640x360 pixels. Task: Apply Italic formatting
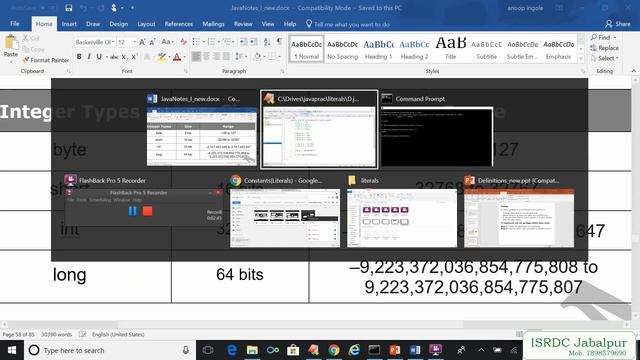[89, 57]
